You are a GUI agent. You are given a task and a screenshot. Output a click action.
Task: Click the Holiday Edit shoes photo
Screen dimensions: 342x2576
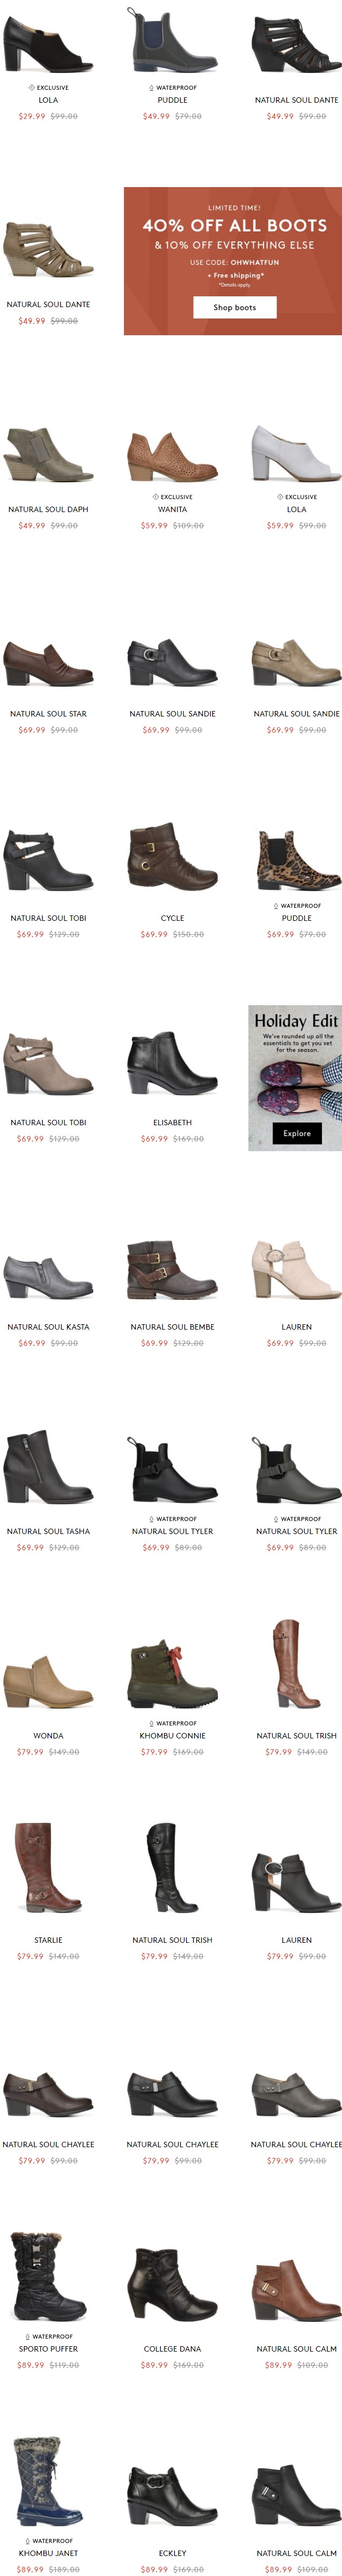click(295, 1087)
